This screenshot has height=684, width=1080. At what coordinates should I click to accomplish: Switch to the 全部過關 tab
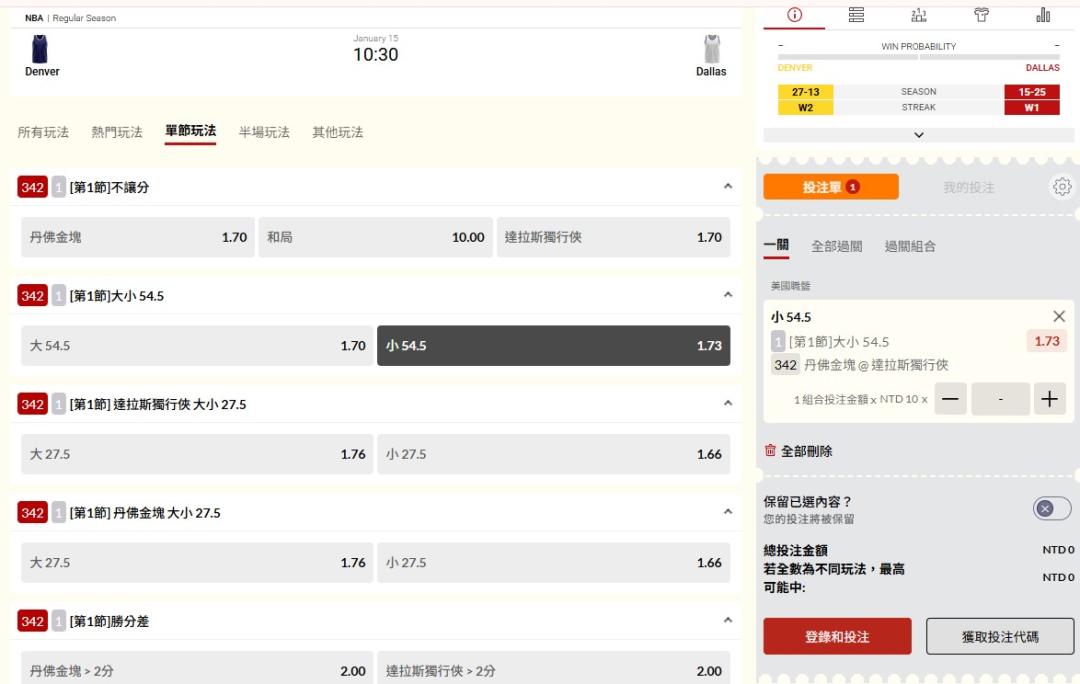click(836, 246)
